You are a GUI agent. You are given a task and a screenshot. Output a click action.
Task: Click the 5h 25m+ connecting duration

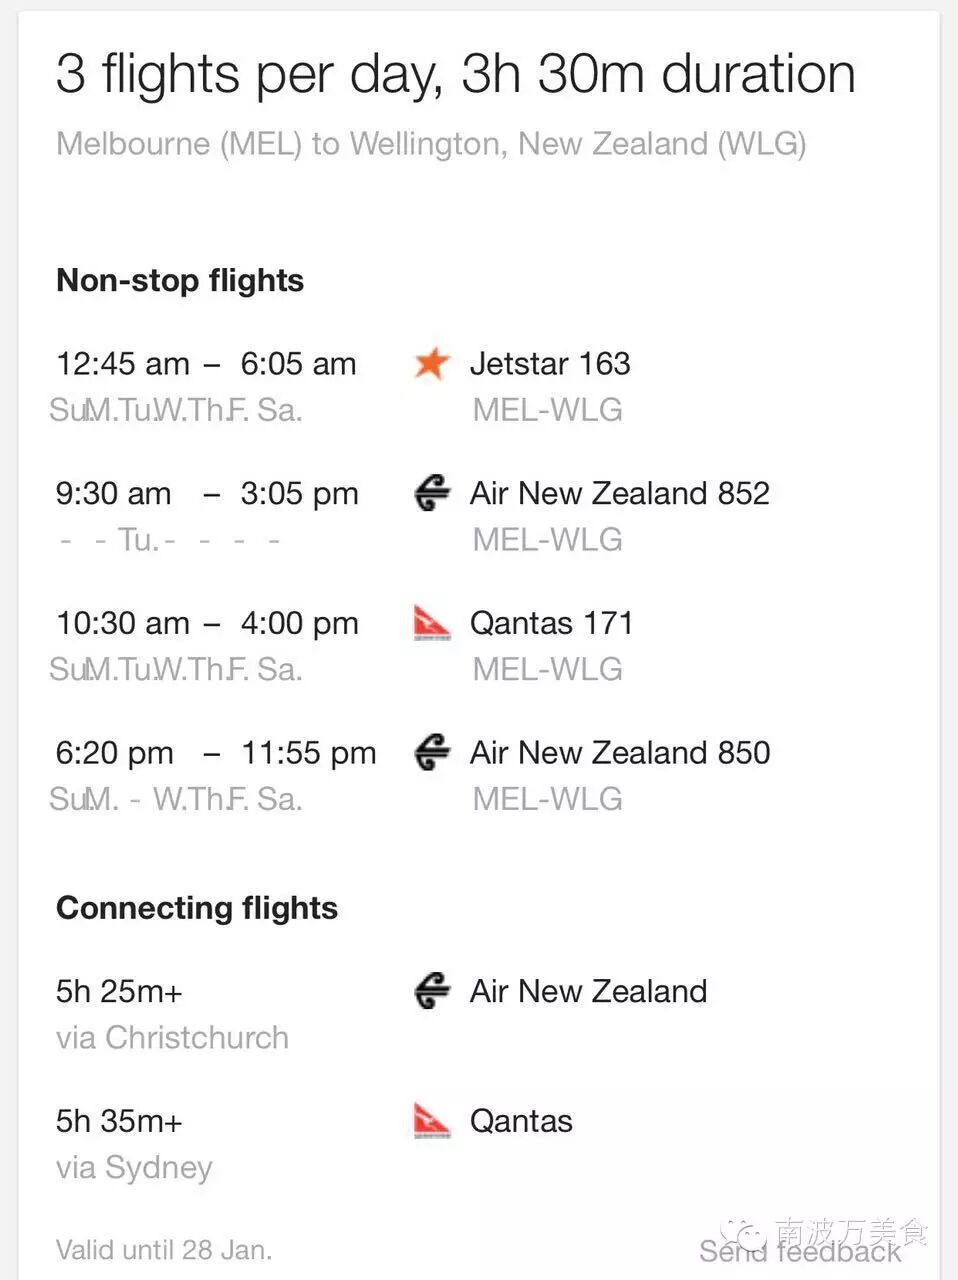(x=119, y=992)
